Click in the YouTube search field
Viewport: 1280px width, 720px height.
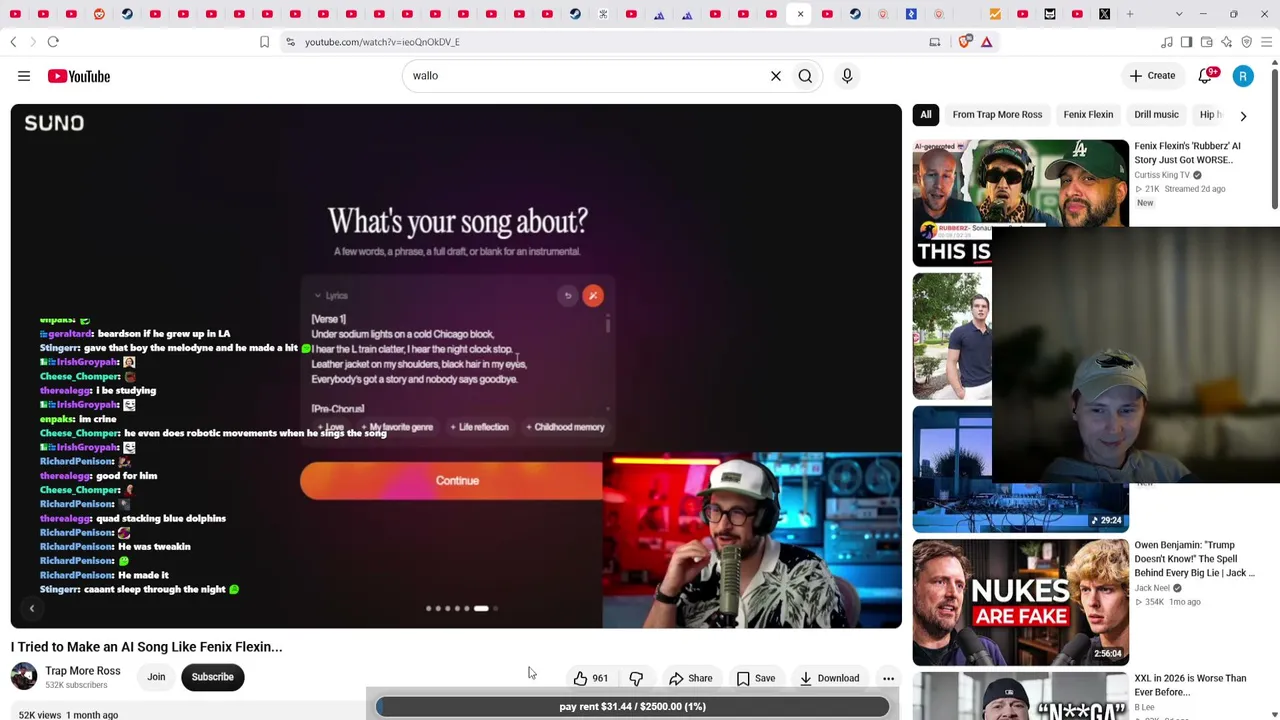(585, 76)
